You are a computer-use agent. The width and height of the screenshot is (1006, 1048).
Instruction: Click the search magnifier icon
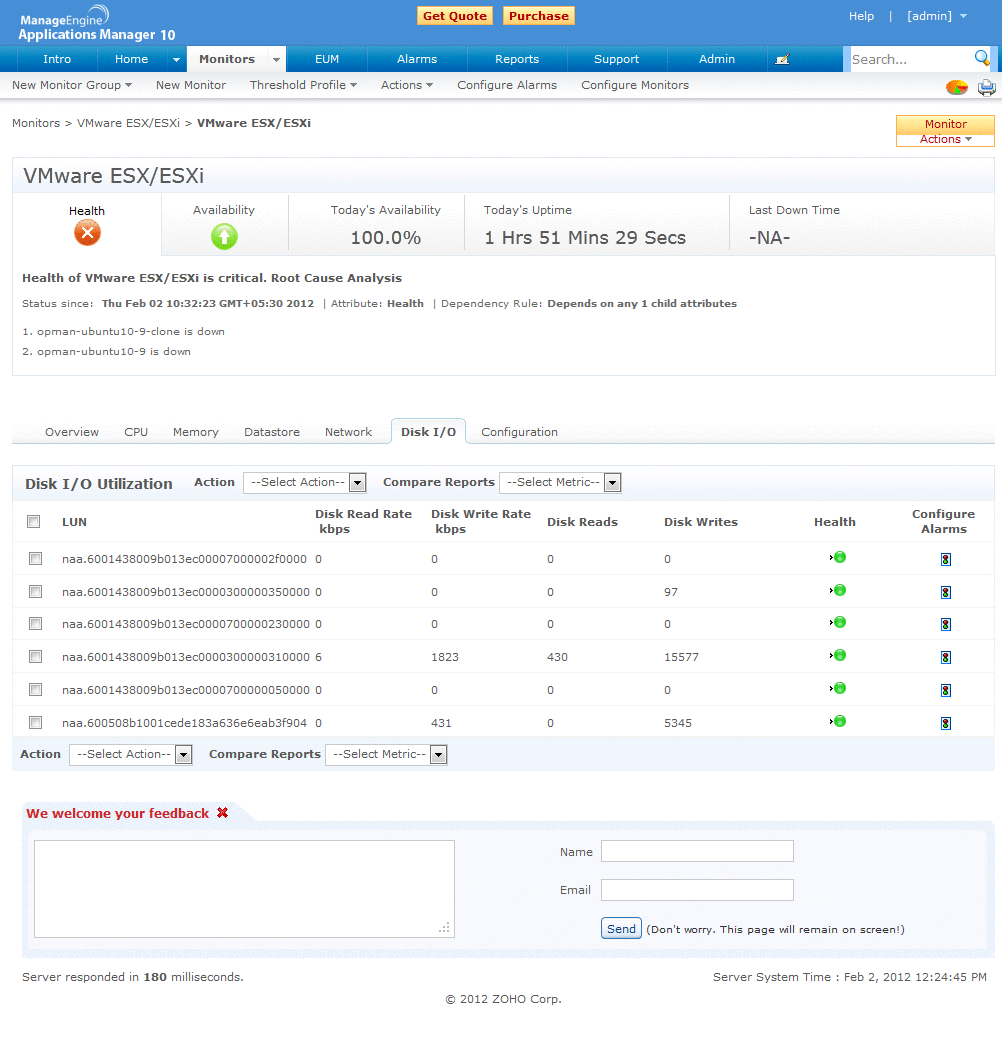tap(982, 58)
